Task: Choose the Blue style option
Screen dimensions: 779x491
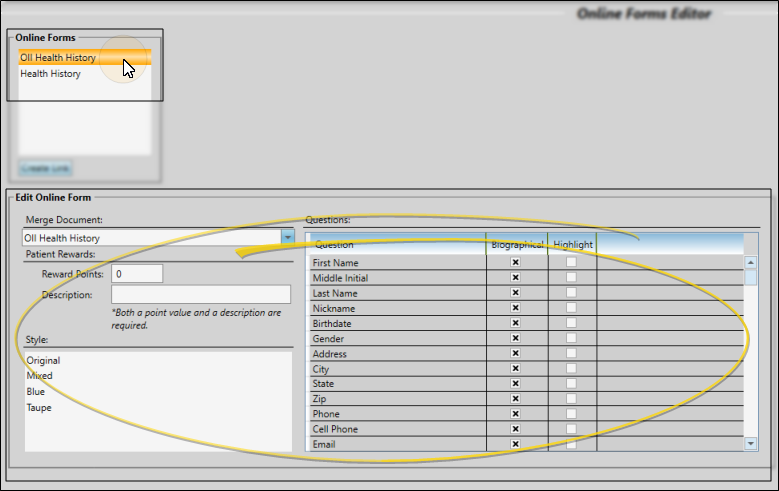Action: click(x=36, y=392)
